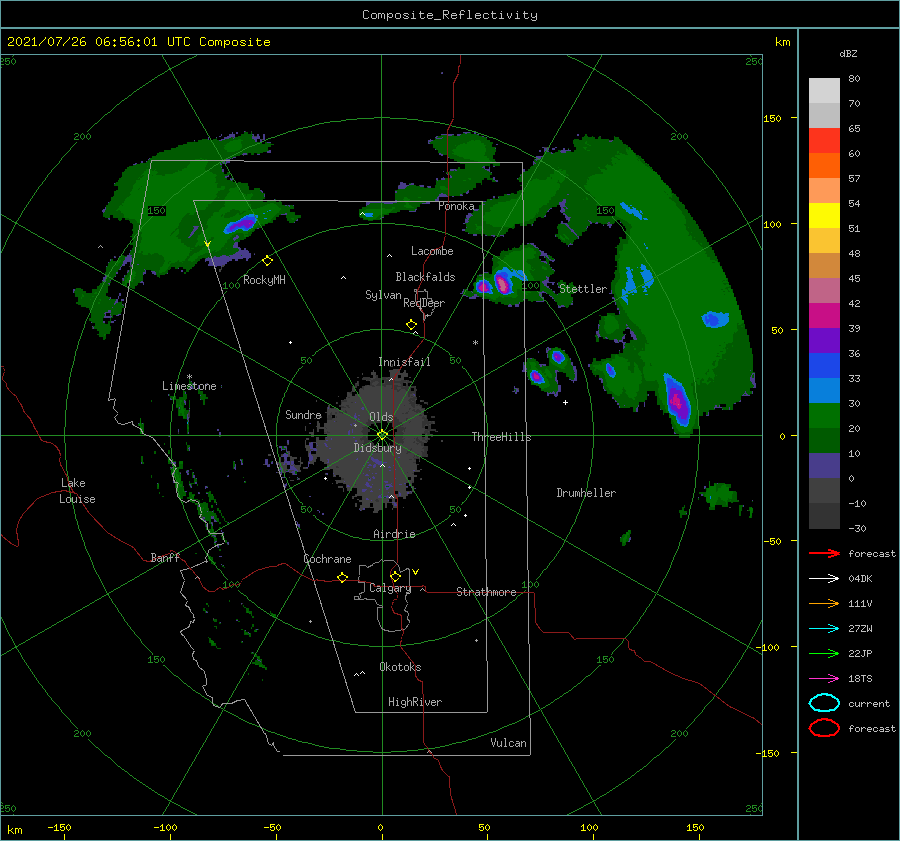Image resolution: width=900 pixels, height=841 pixels.
Task: Click the Stettler label
Action: coord(583,289)
